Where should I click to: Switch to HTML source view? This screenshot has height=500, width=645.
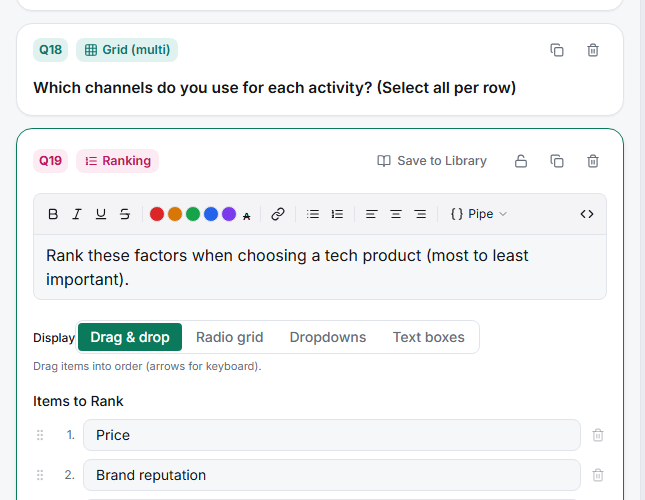tap(587, 214)
